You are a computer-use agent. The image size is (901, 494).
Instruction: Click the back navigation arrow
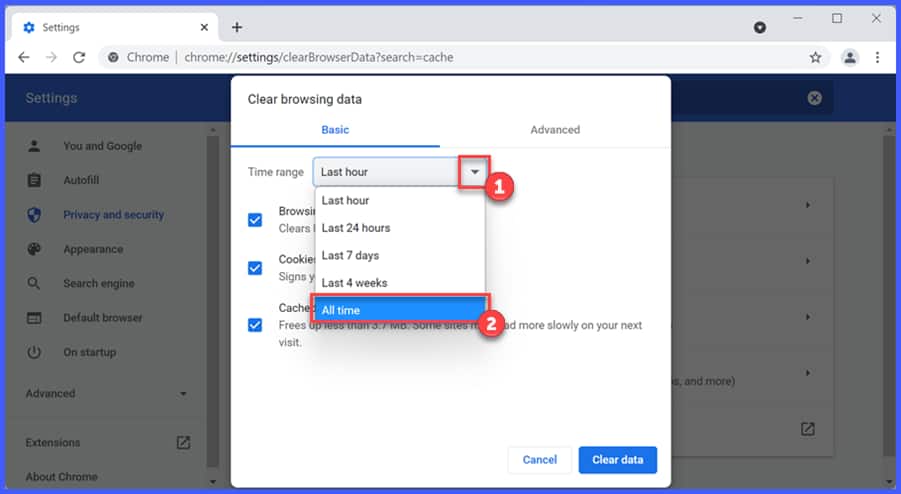pos(24,57)
